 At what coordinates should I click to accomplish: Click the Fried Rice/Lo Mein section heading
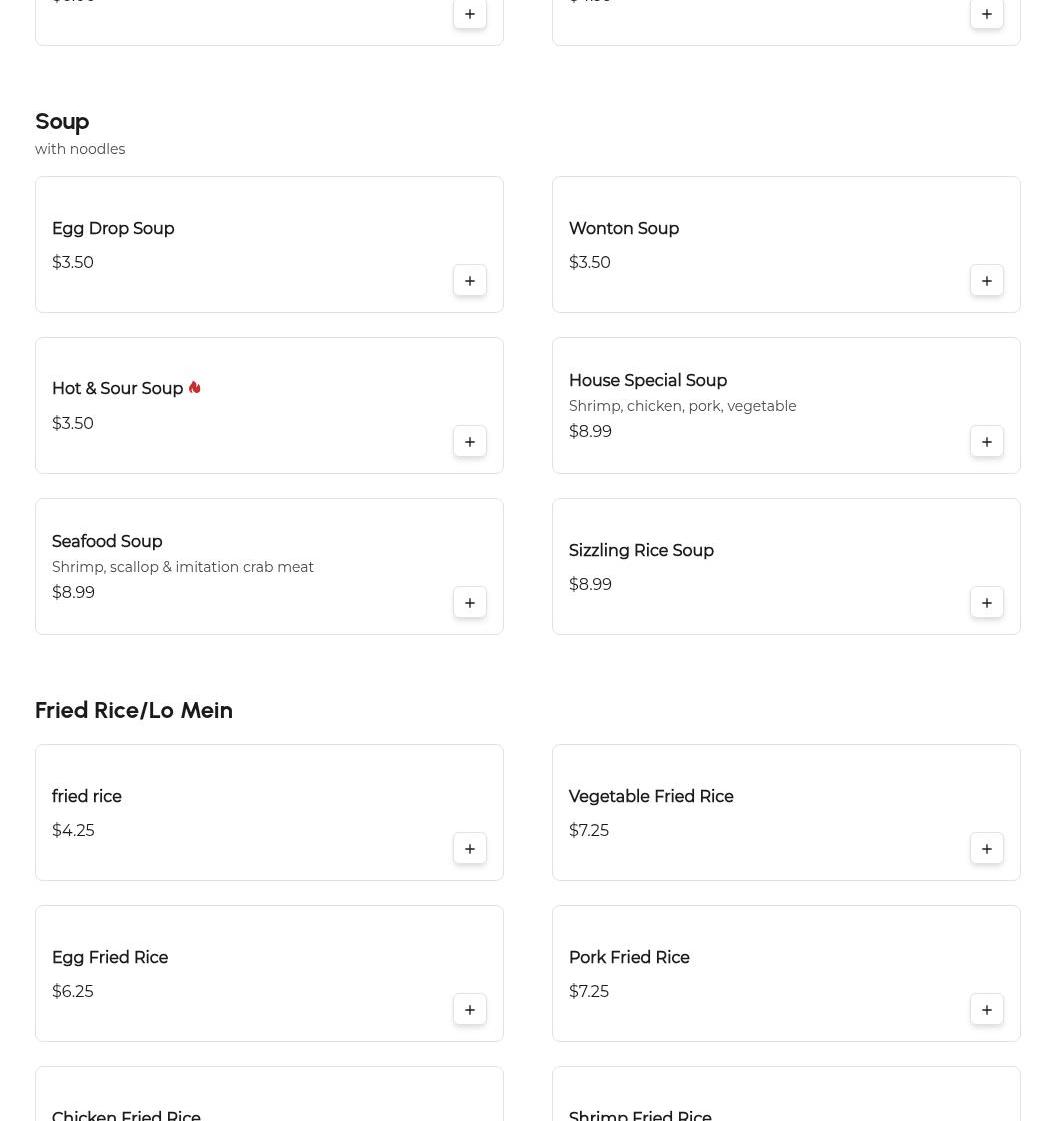pyautogui.click(x=134, y=710)
